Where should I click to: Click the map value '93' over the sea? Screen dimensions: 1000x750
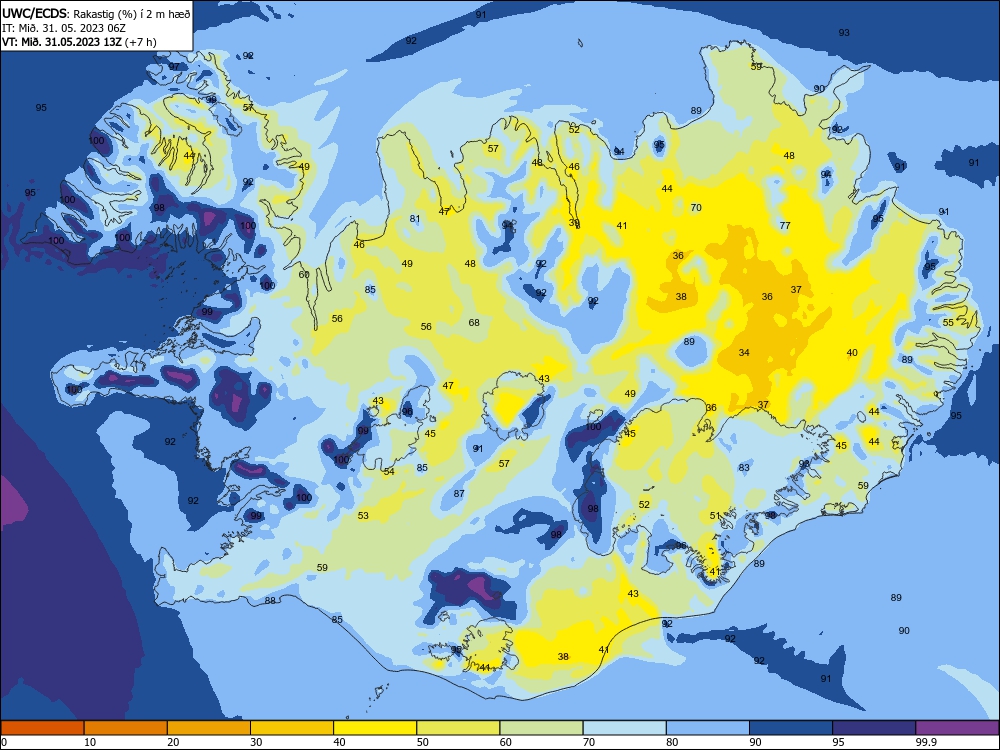[x=844, y=33]
